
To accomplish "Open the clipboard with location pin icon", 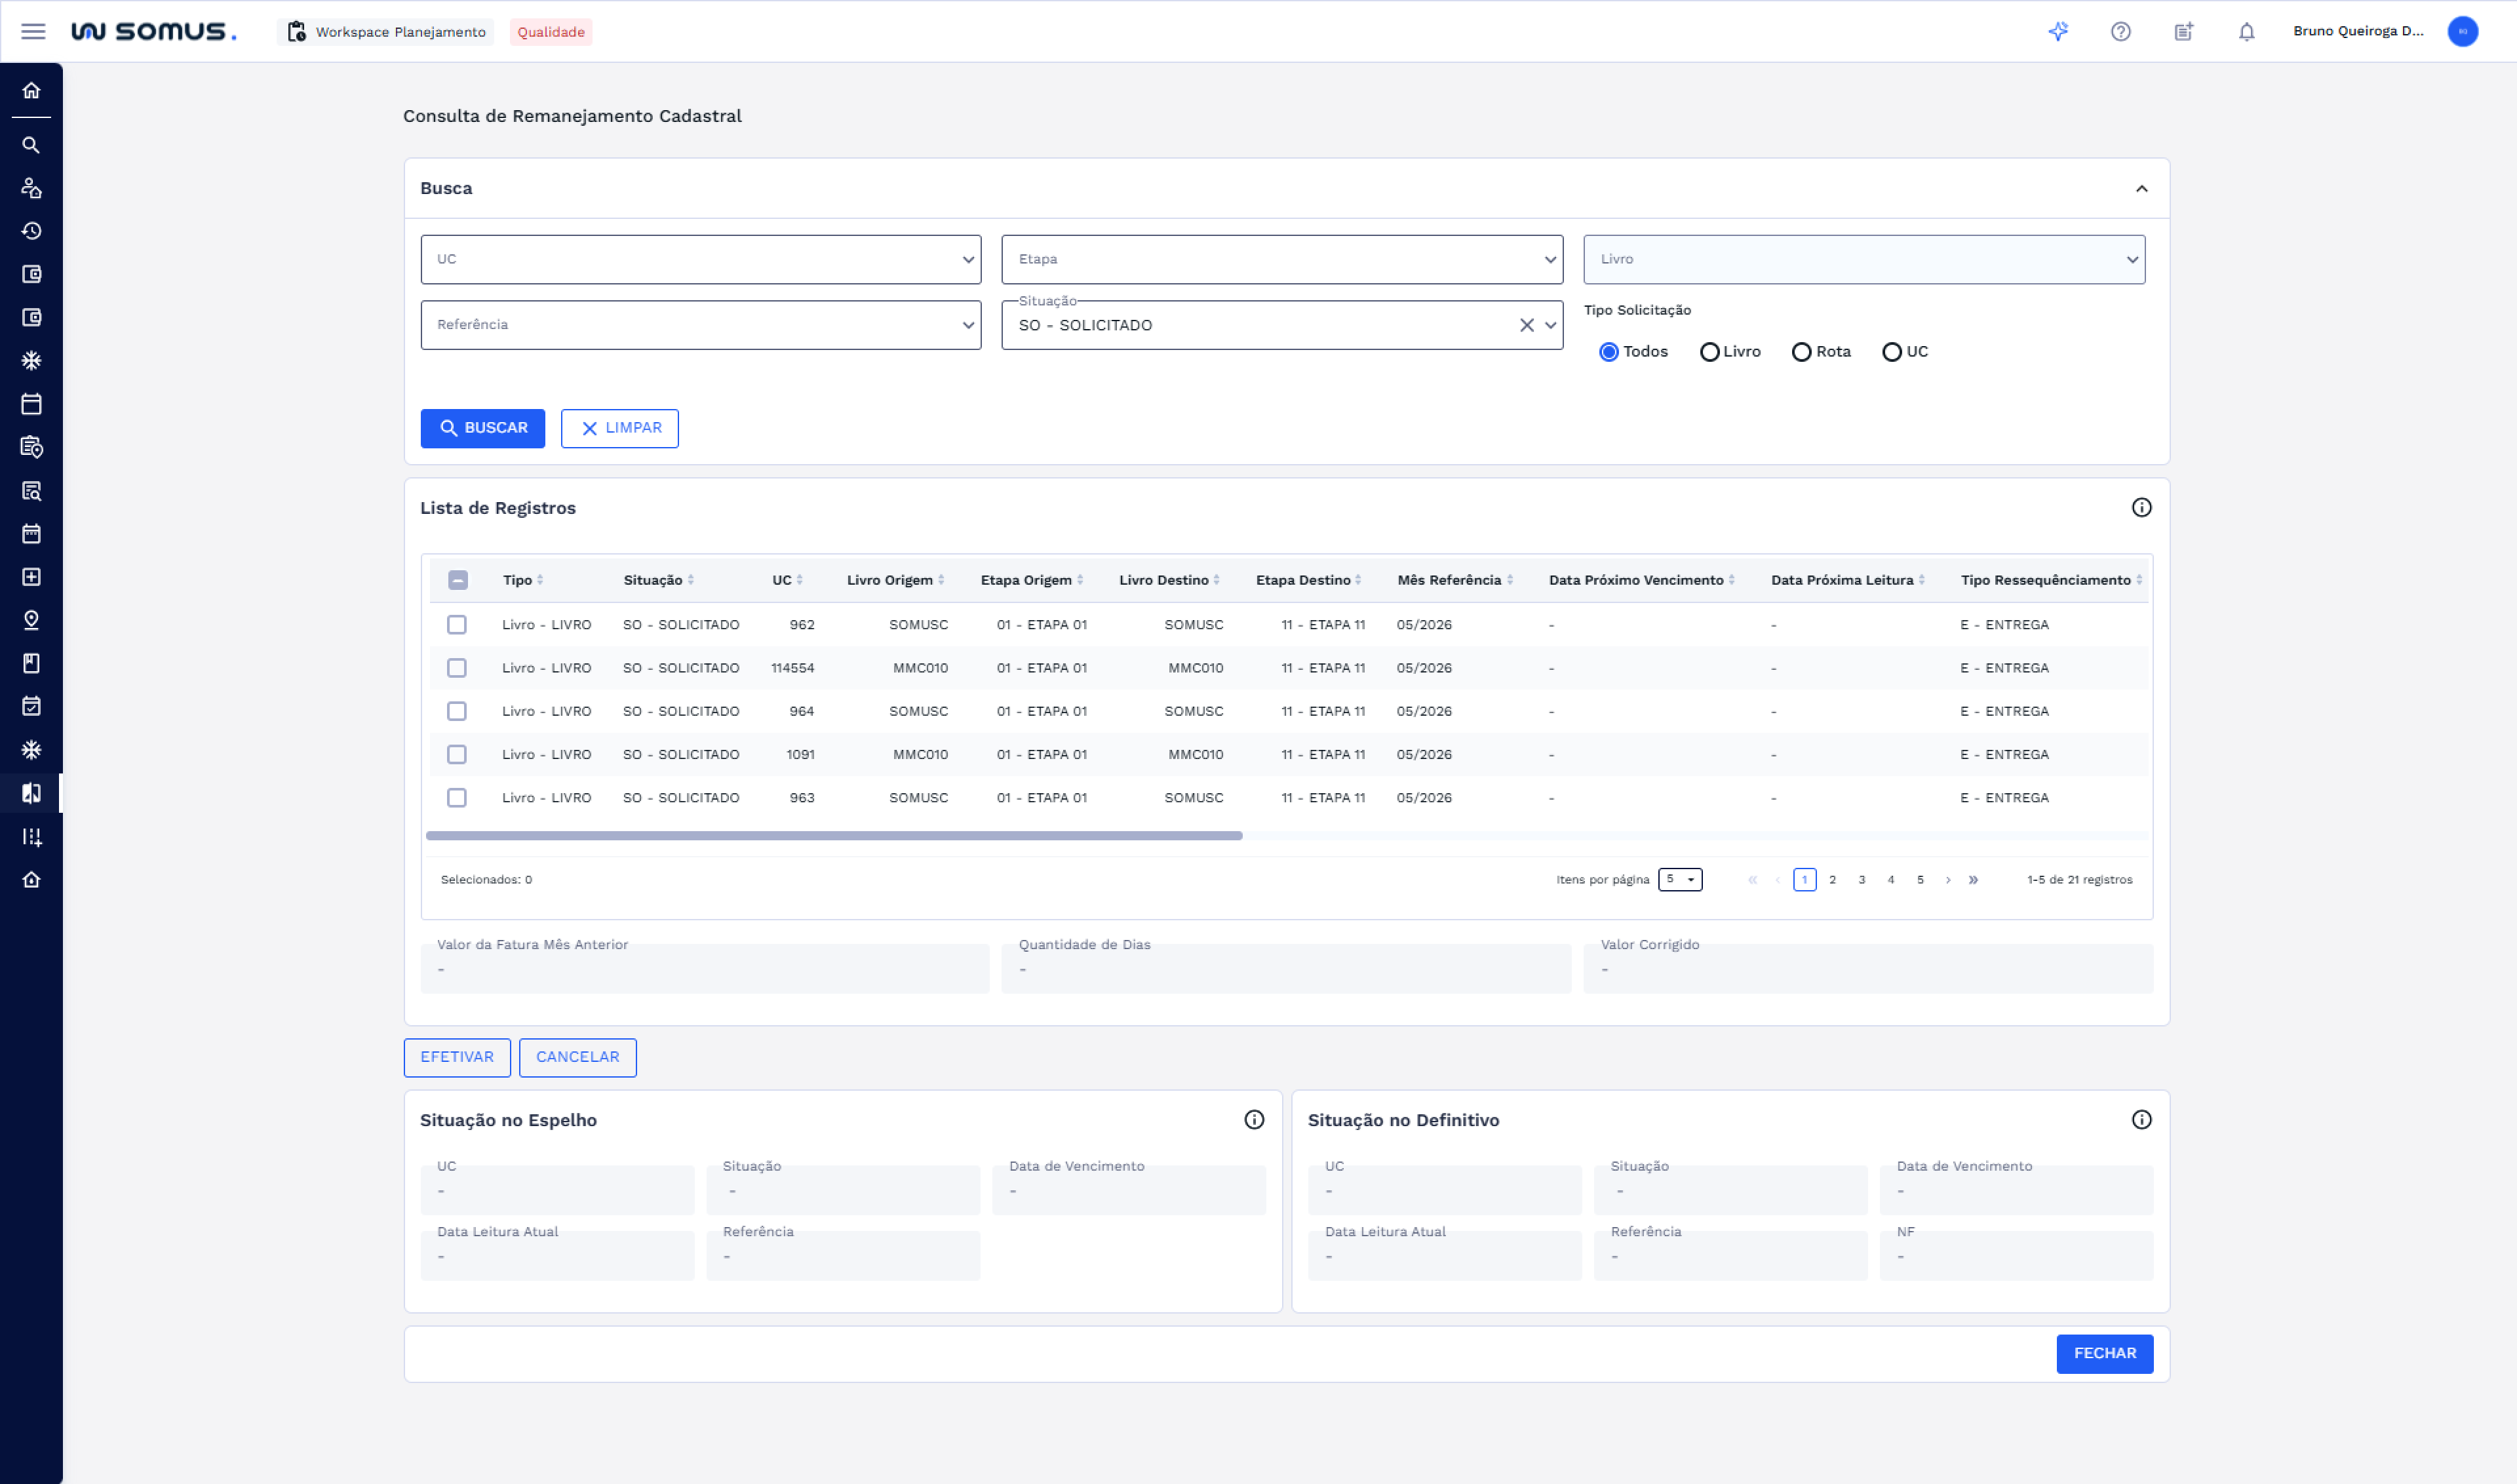I will coord(31,447).
